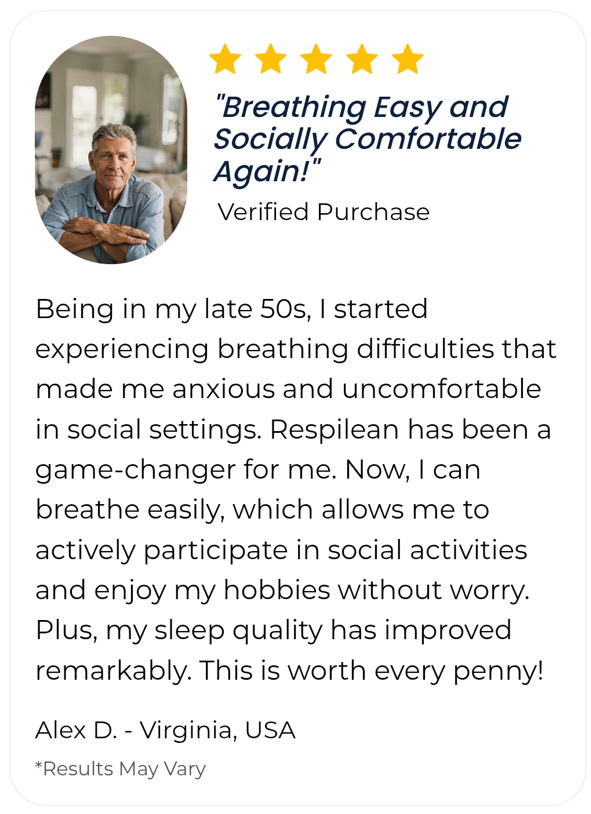Click the second gold star
This screenshot has width=591, height=814.
click(271, 58)
